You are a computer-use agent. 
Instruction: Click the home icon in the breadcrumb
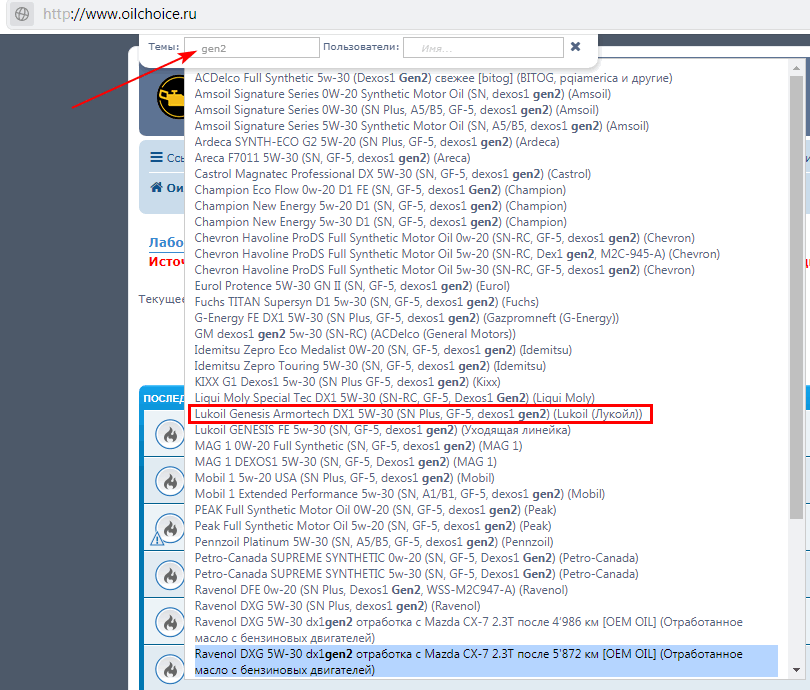click(x=156, y=187)
